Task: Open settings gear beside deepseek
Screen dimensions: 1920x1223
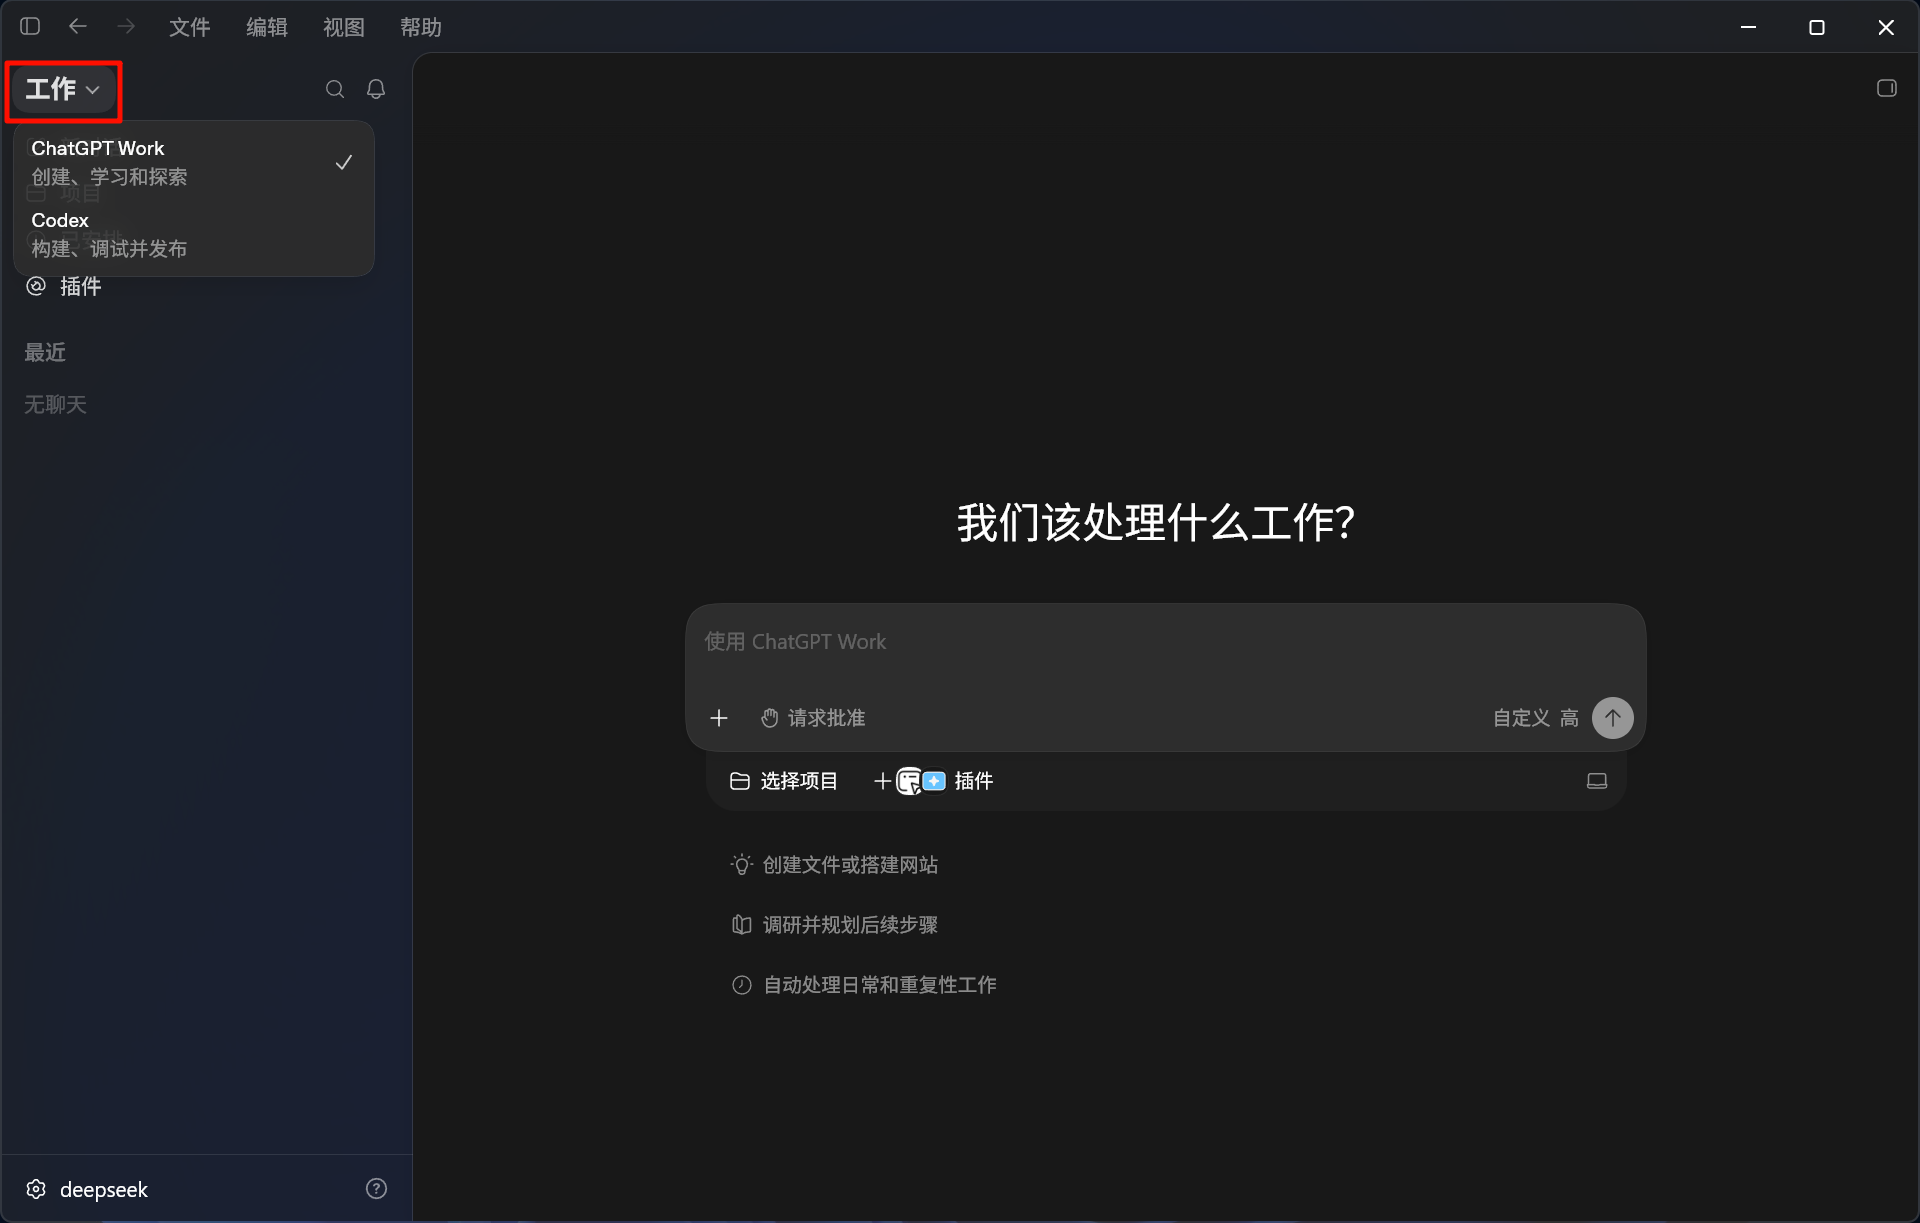Action: pyautogui.click(x=36, y=1189)
